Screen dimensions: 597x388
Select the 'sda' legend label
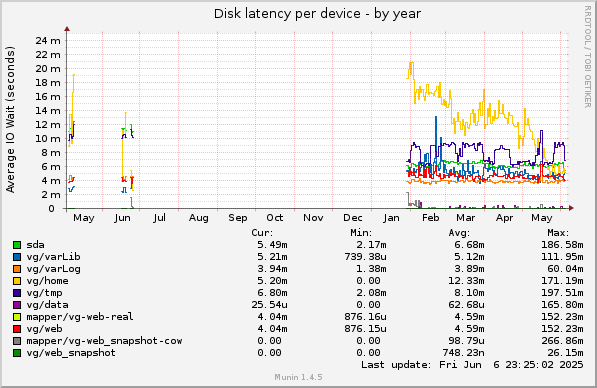click(35, 245)
